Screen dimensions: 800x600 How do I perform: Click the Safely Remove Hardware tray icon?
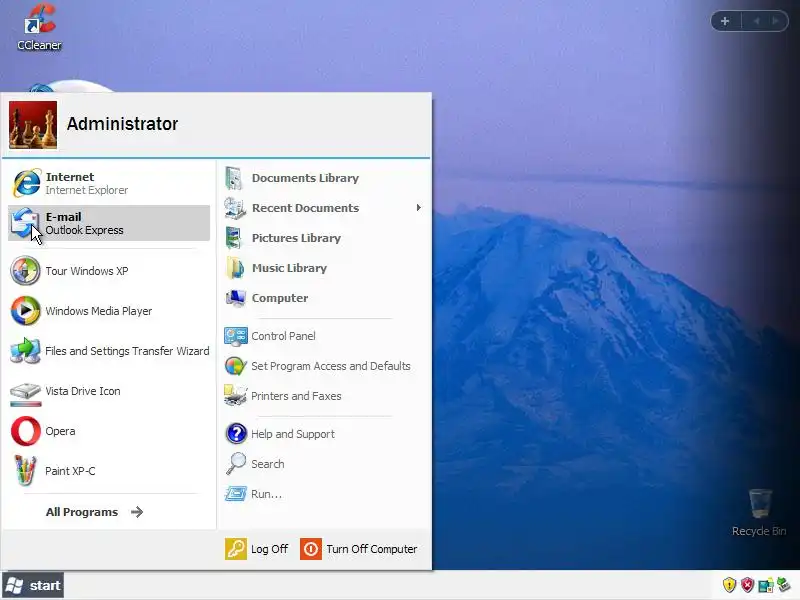point(784,585)
